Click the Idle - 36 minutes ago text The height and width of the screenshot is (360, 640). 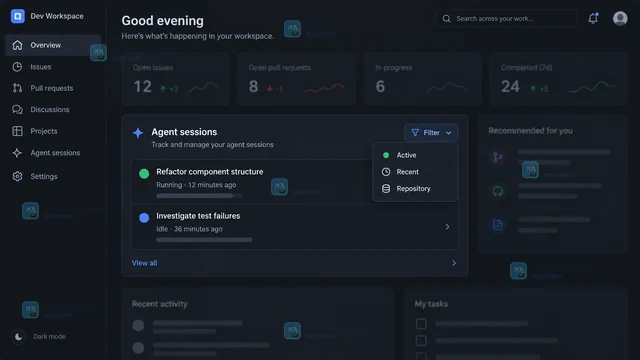(189, 229)
